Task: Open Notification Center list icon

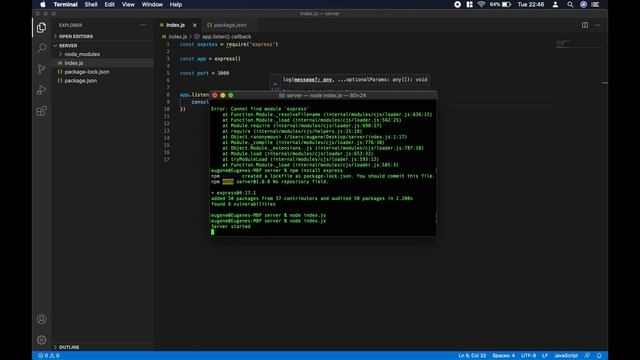Action: point(596,4)
